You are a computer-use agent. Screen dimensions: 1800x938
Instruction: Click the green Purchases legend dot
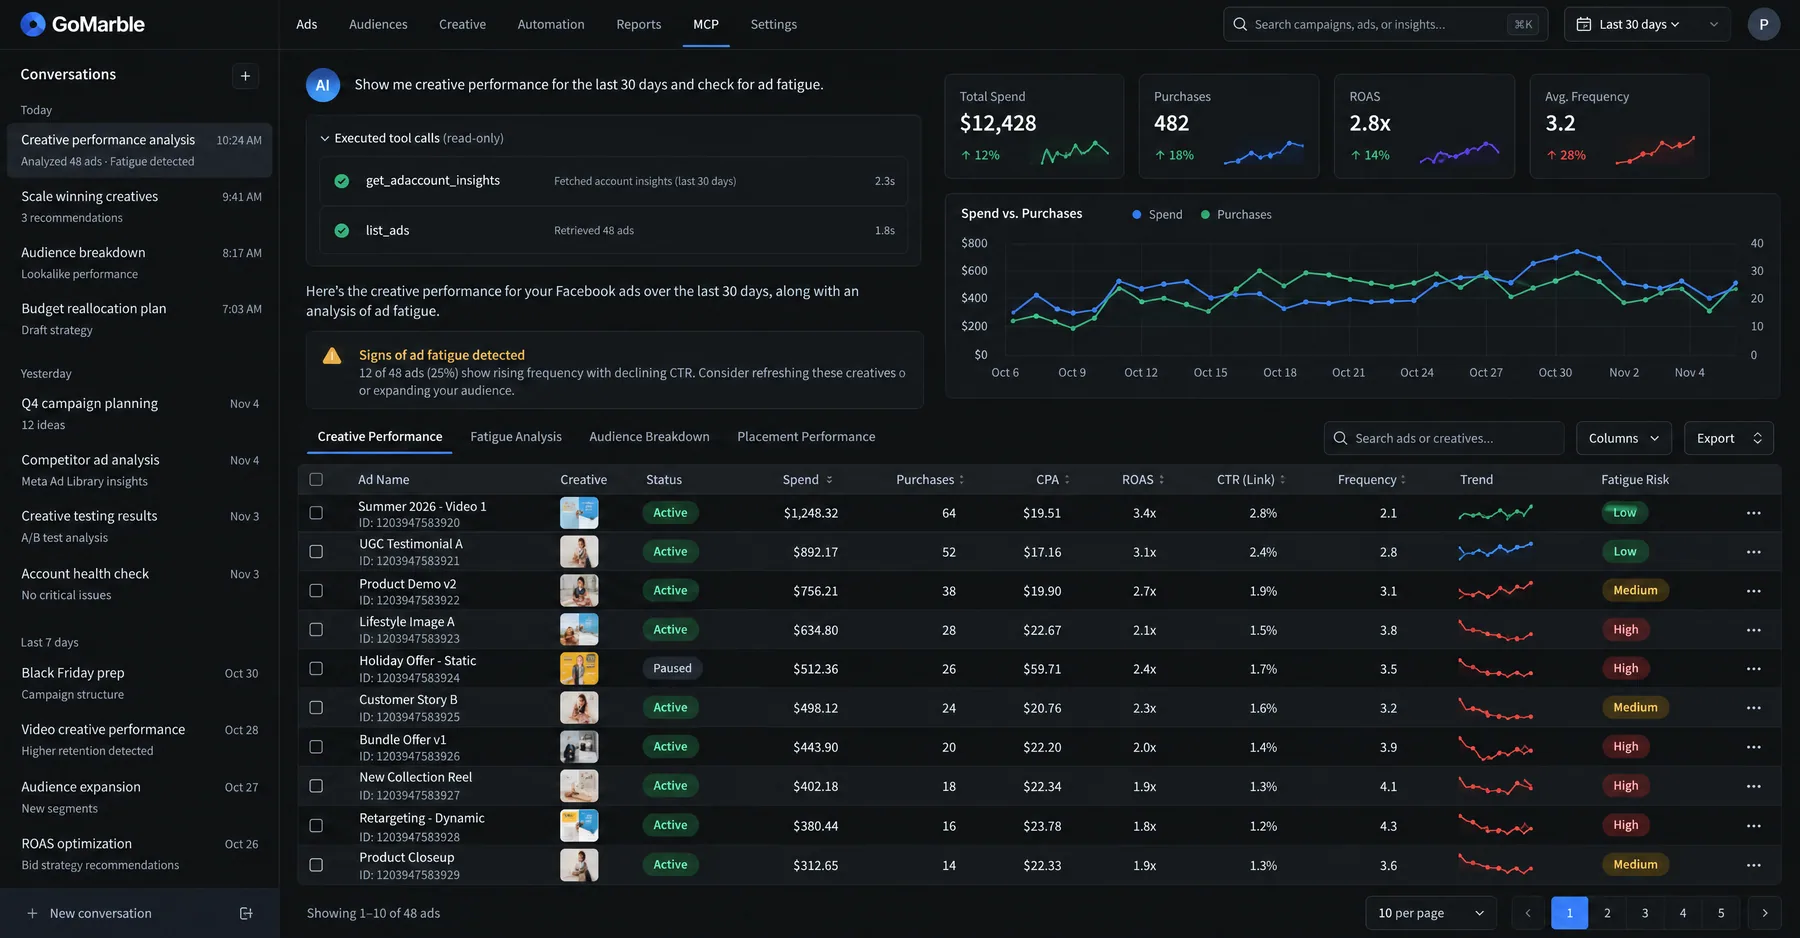pyautogui.click(x=1205, y=215)
